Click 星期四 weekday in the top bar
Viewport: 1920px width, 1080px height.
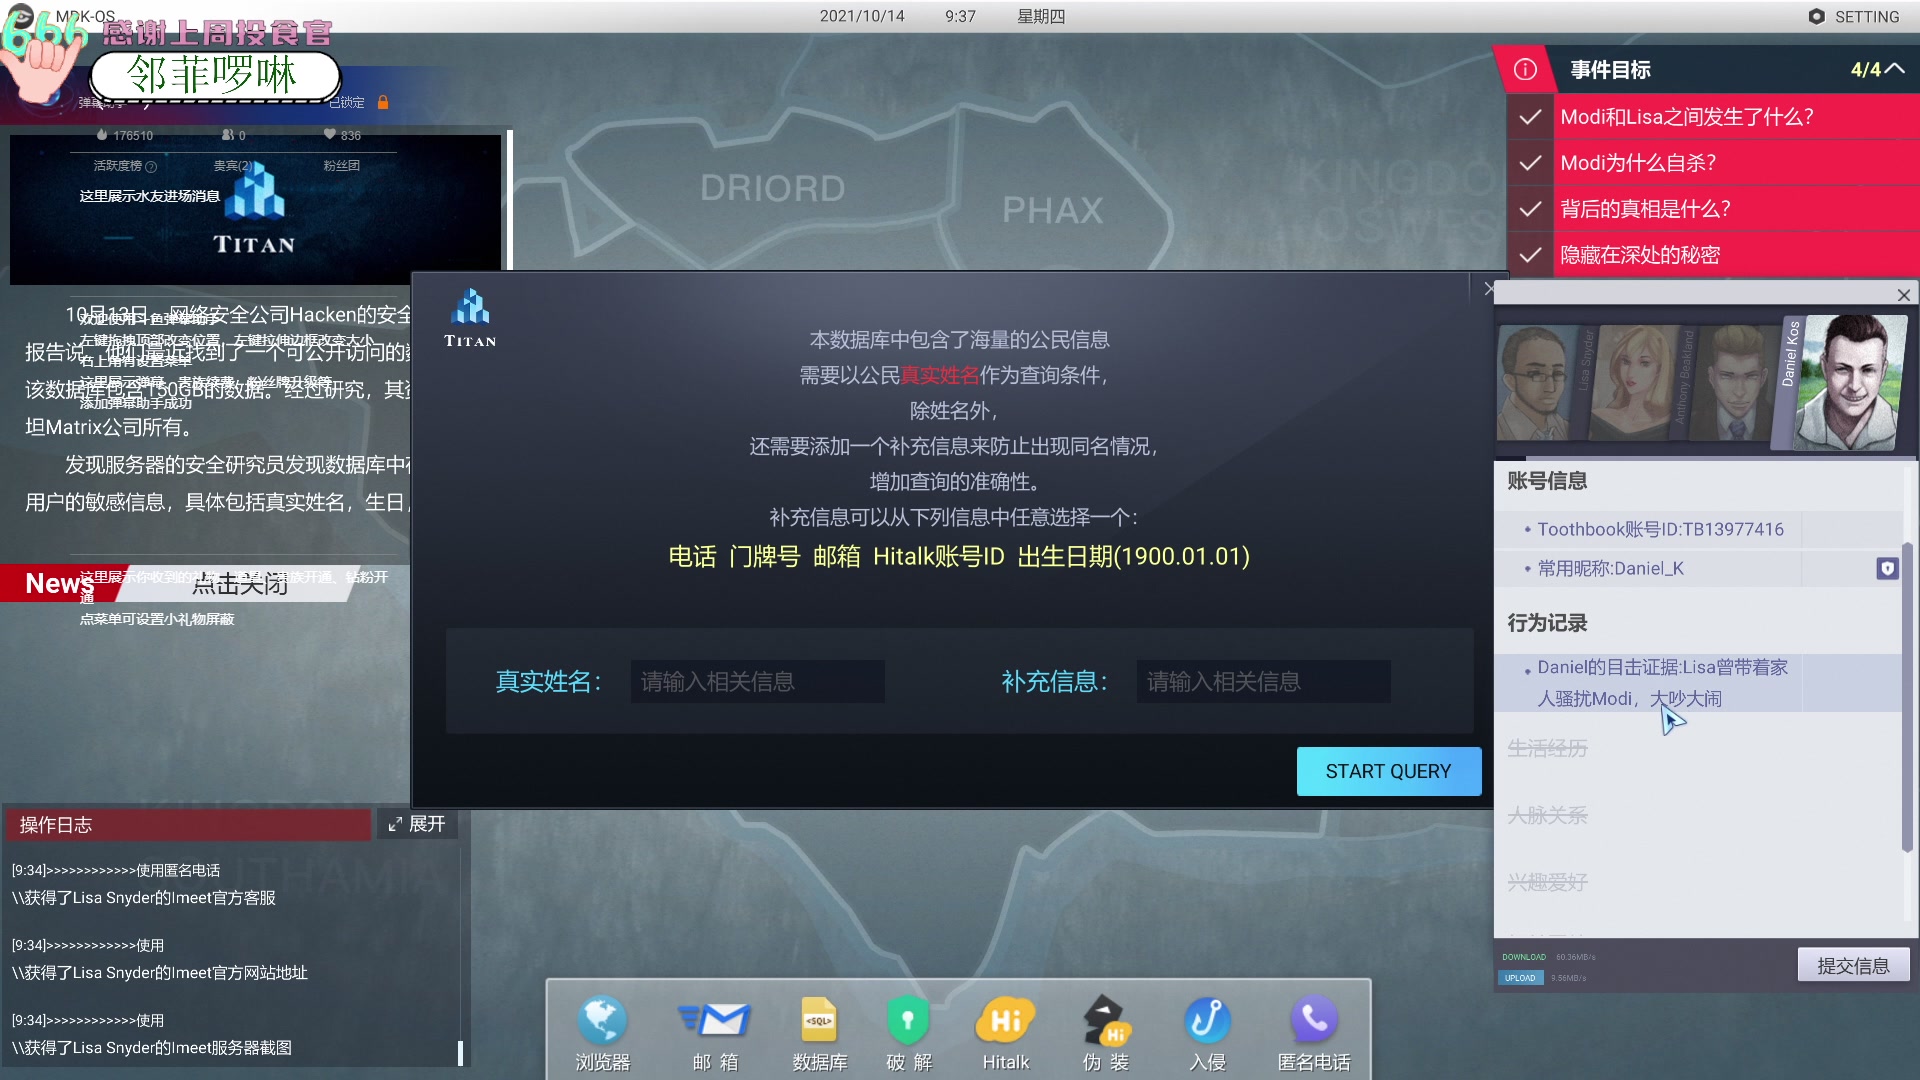(1041, 16)
